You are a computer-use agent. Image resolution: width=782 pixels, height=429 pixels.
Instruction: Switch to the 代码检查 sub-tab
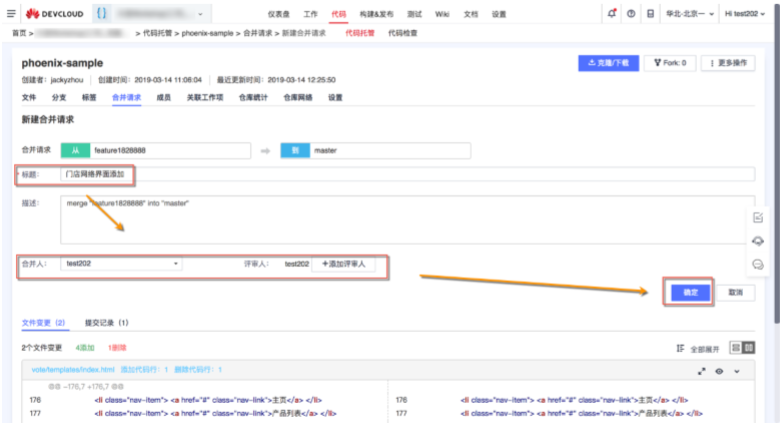pyautogui.click(x=402, y=33)
